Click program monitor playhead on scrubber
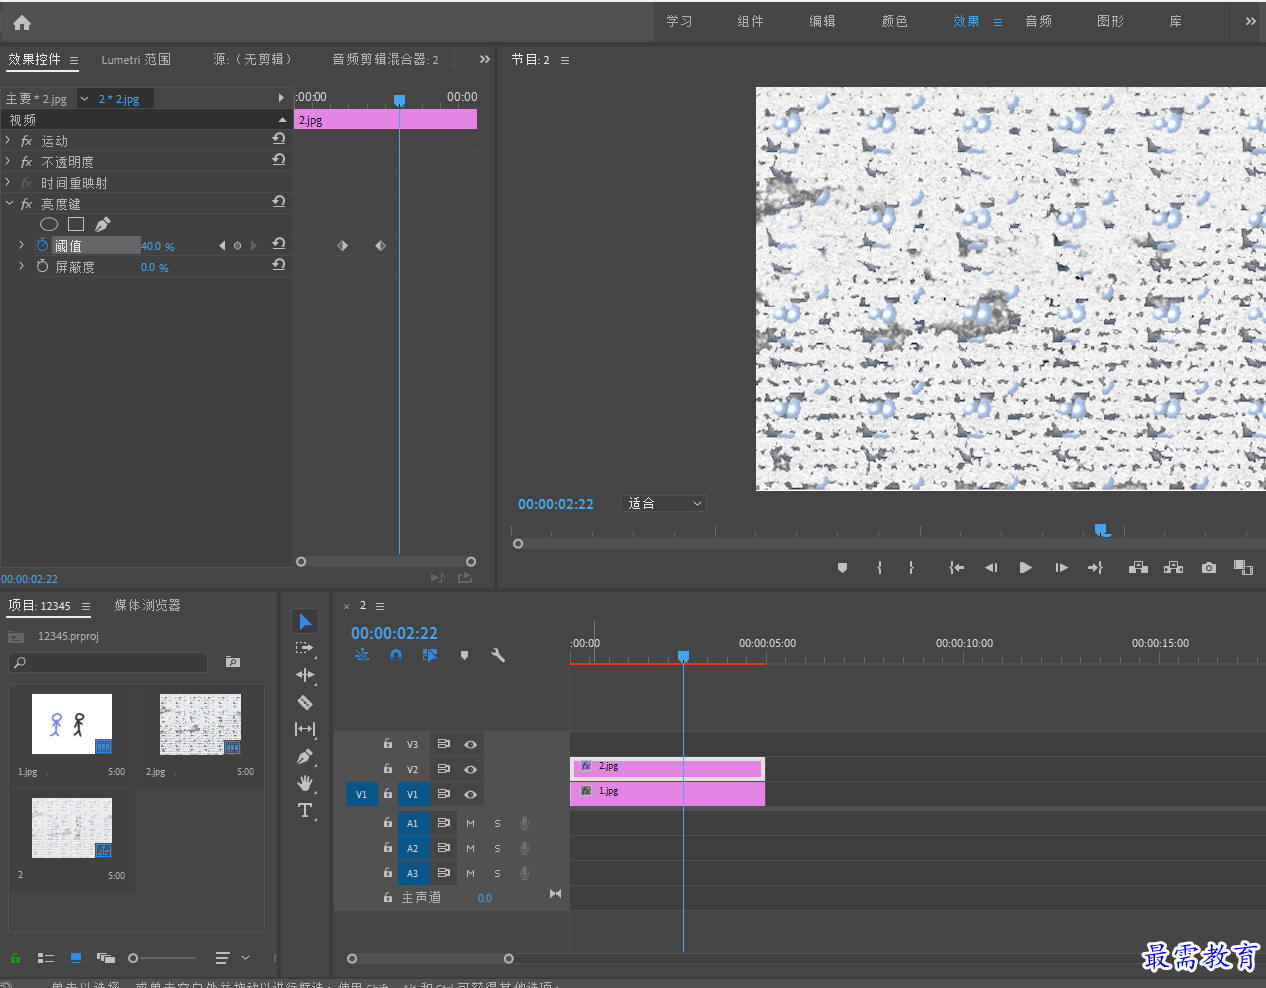Image resolution: width=1266 pixels, height=988 pixels. tap(1101, 530)
